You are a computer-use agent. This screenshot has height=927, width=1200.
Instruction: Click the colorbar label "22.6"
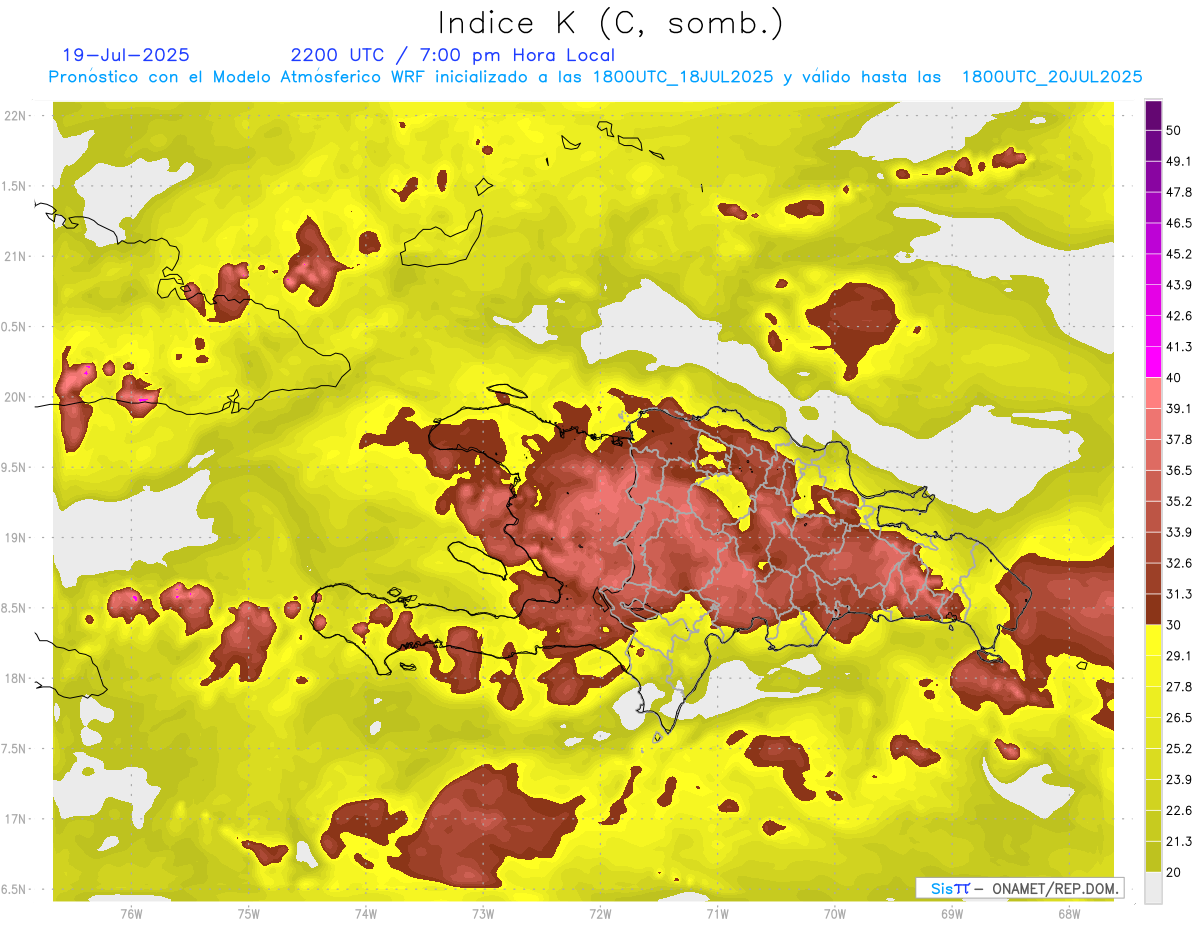click(x=1178, y=811)
